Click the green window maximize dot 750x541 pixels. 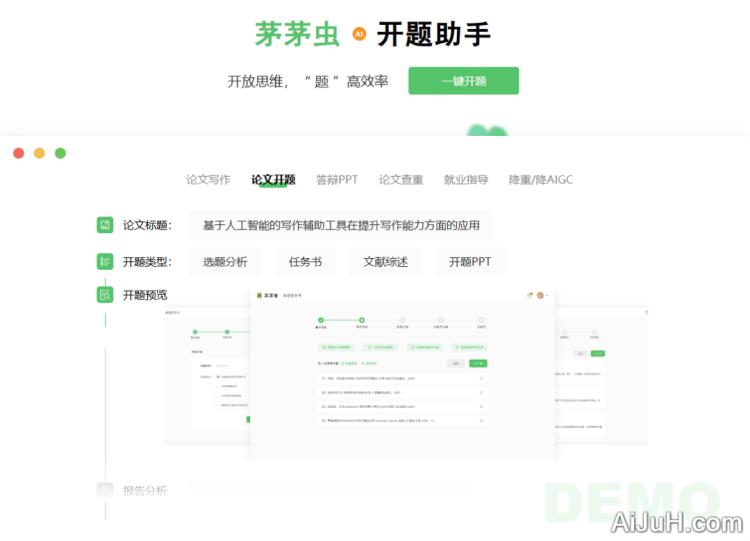tap(60, 153)
